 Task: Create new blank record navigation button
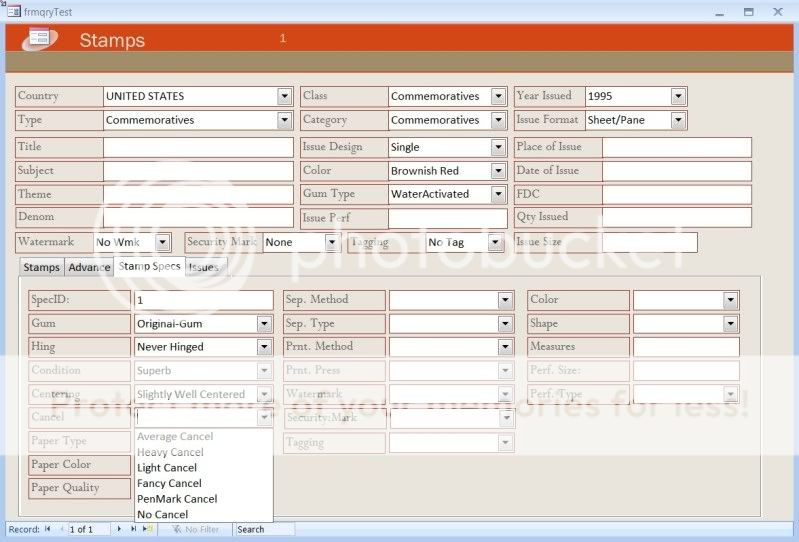pyautogui.click(x=148, y=529)
